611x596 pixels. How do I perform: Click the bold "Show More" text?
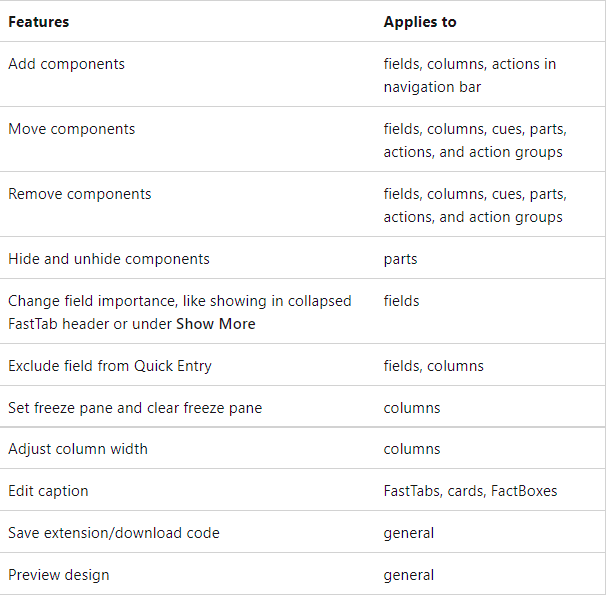point(216,324)
